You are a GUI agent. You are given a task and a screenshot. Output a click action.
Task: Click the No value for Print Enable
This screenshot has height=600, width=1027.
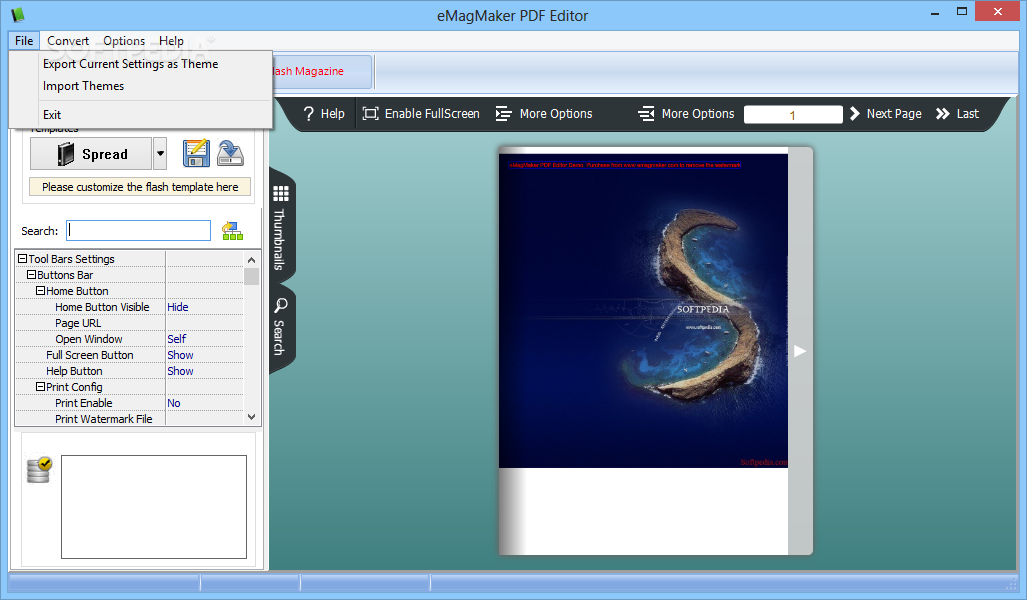pos(174,403)
